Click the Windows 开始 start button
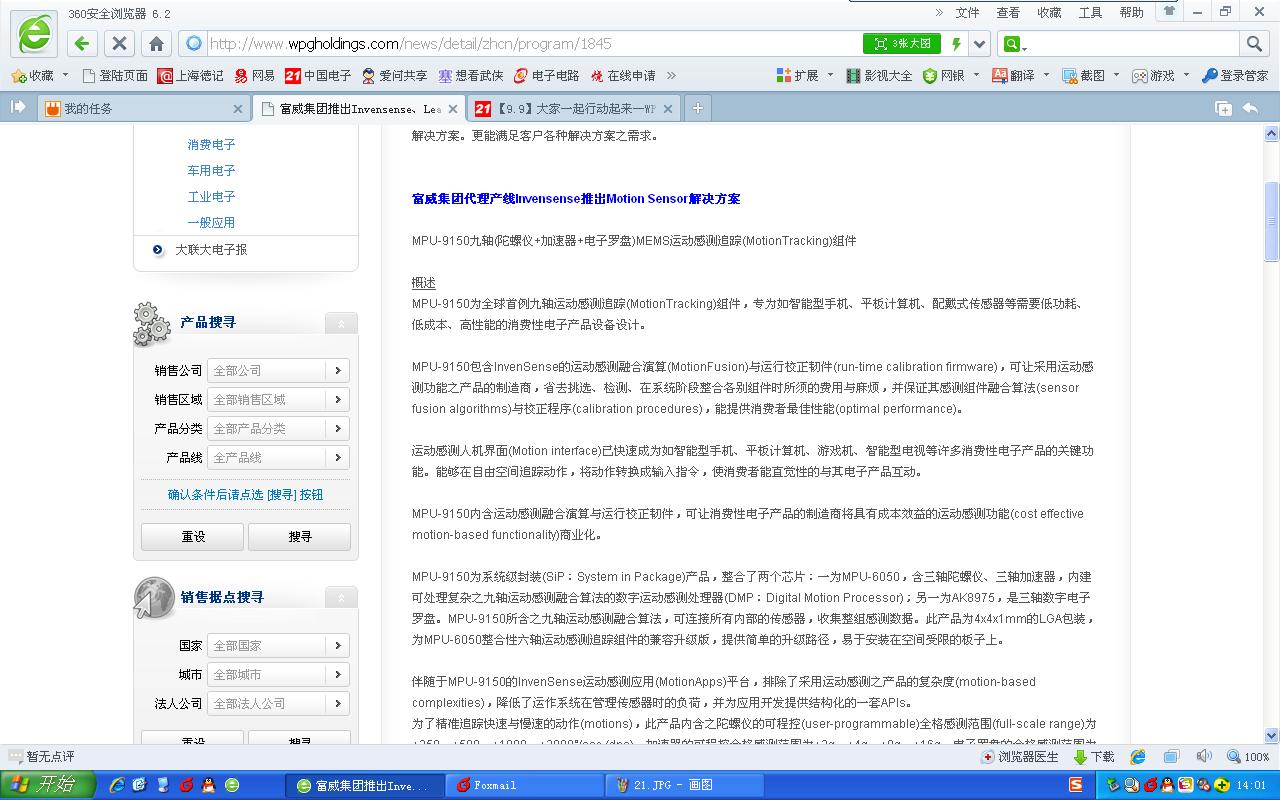The image size is (1280, 800). tap(47, 785)
